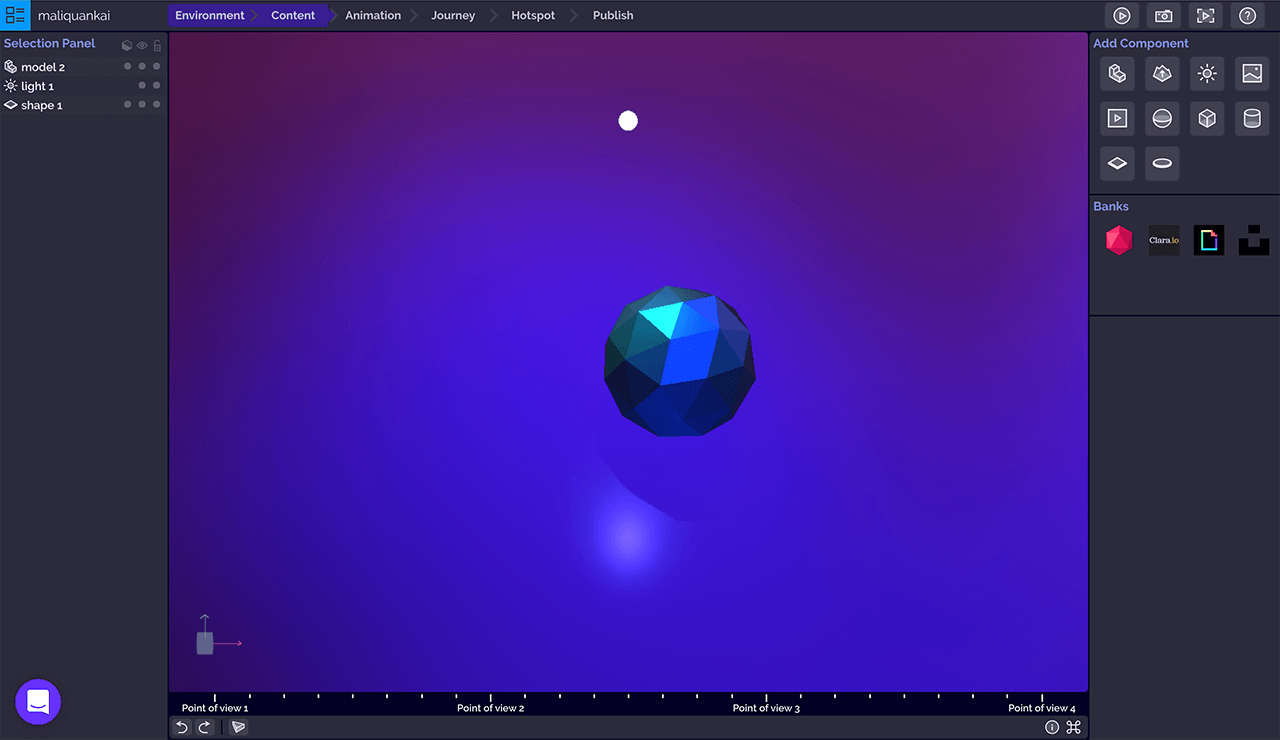Image resolution: width=1280 pixels, height=740 pixels.
Task: Go to the Publish step
Action: [612, 16]
